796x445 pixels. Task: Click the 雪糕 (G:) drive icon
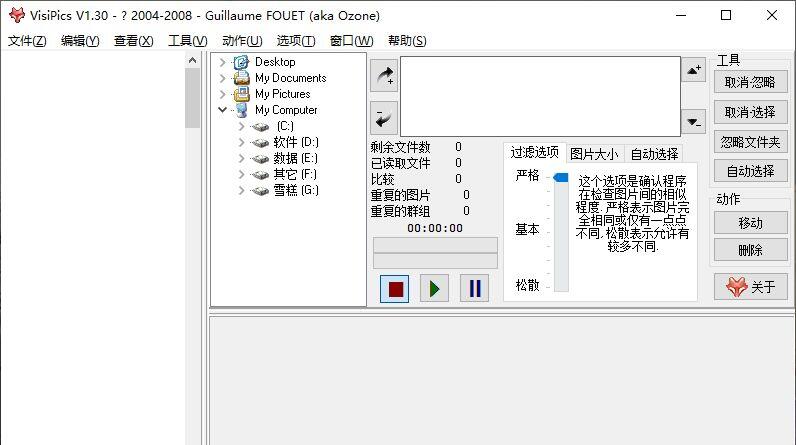(x=260, y=191)
